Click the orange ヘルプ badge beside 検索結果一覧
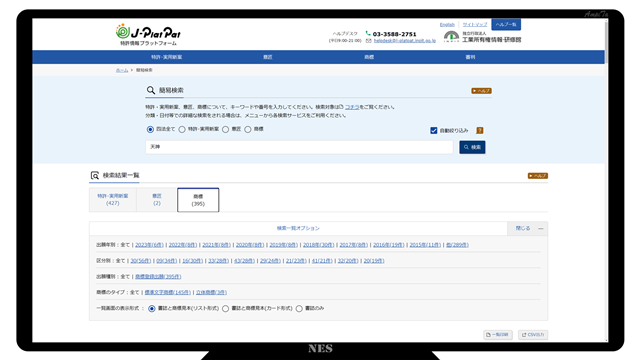This screenshot has height=360, width=640. [x=538, y=176]
